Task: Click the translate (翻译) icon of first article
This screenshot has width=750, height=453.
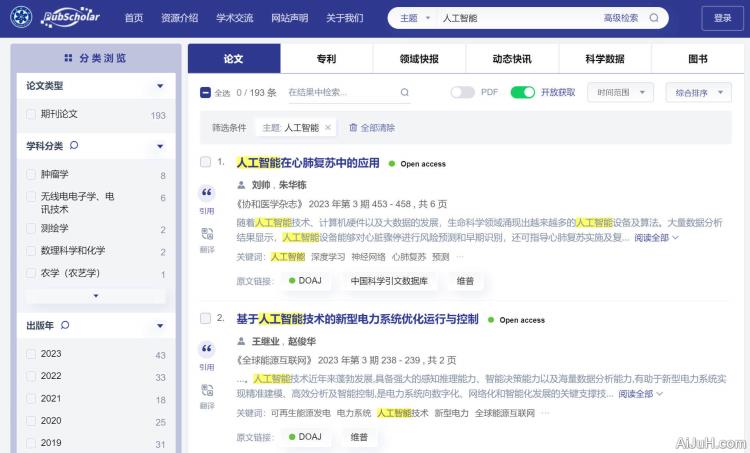Action: pyautogui.click(x=207, y=234)
